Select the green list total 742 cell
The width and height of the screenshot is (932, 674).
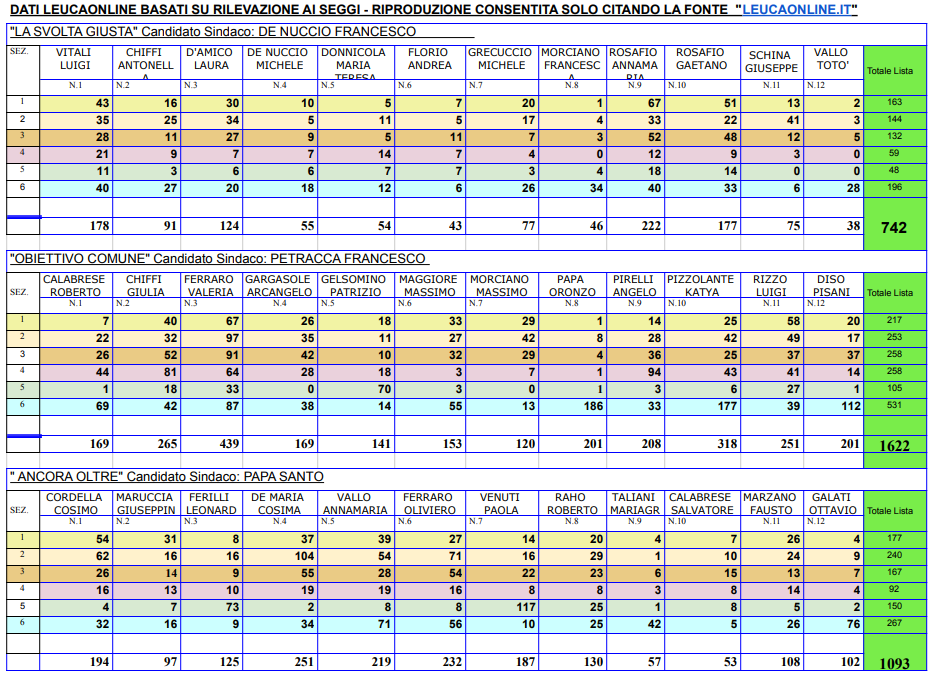click(893, 227)
